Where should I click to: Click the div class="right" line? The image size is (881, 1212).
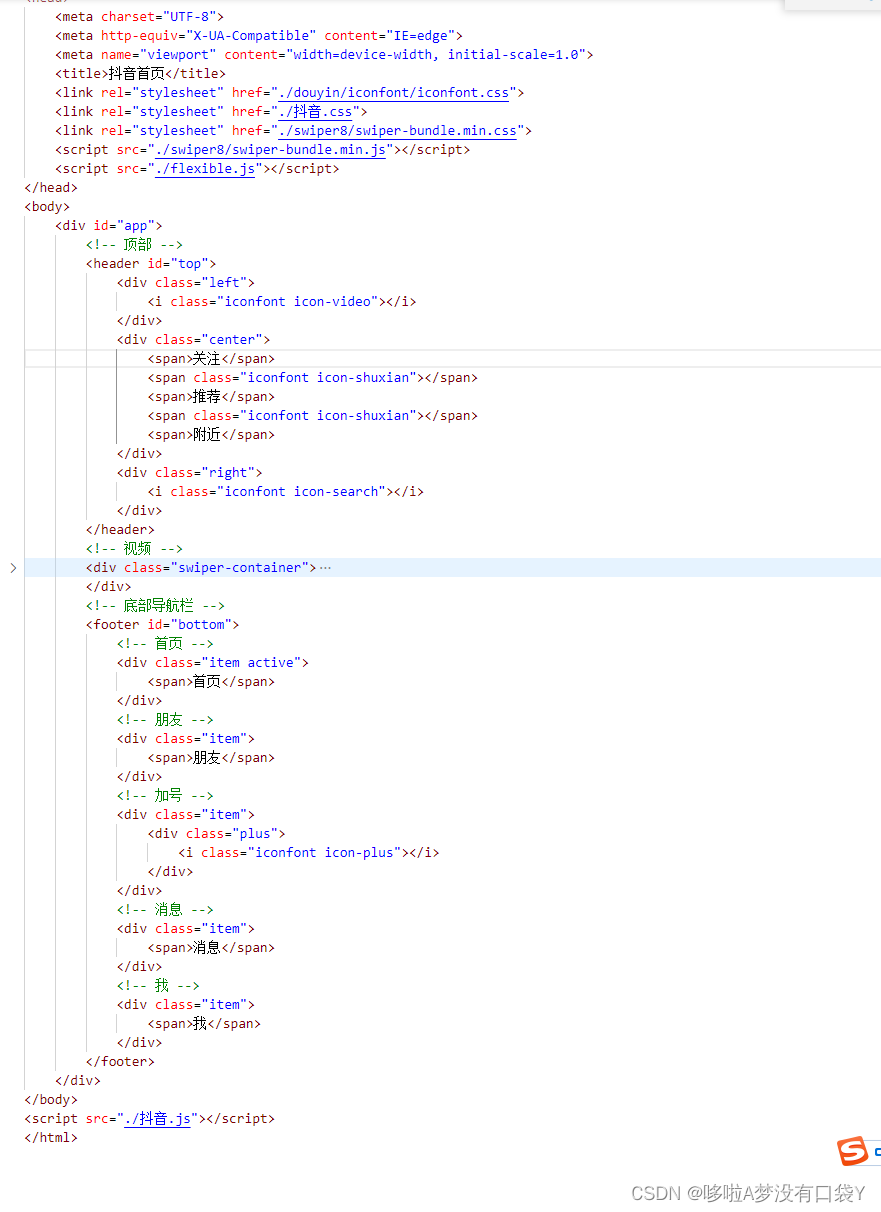(x=190, y=473)
